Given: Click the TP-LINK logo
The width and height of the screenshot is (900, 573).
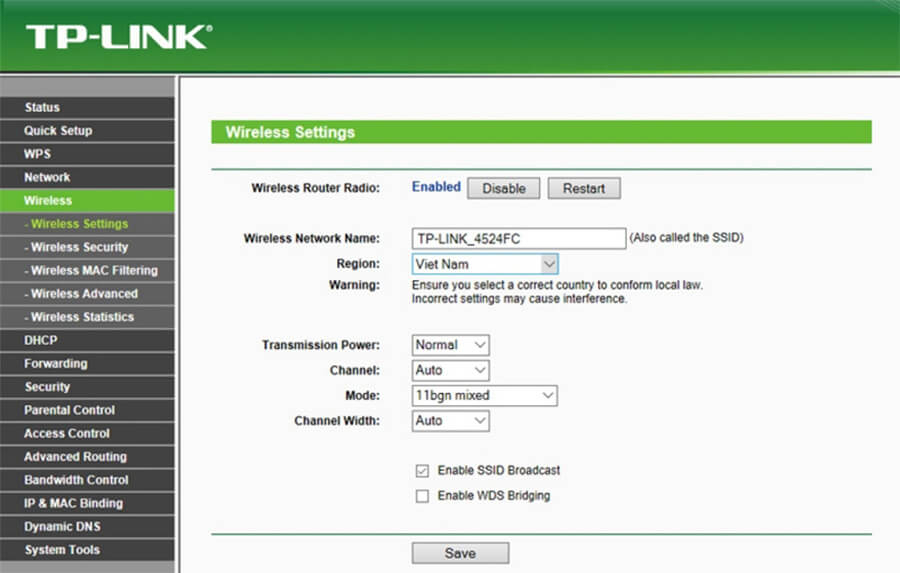Looking at the screenshot, I should coord(118,38).
